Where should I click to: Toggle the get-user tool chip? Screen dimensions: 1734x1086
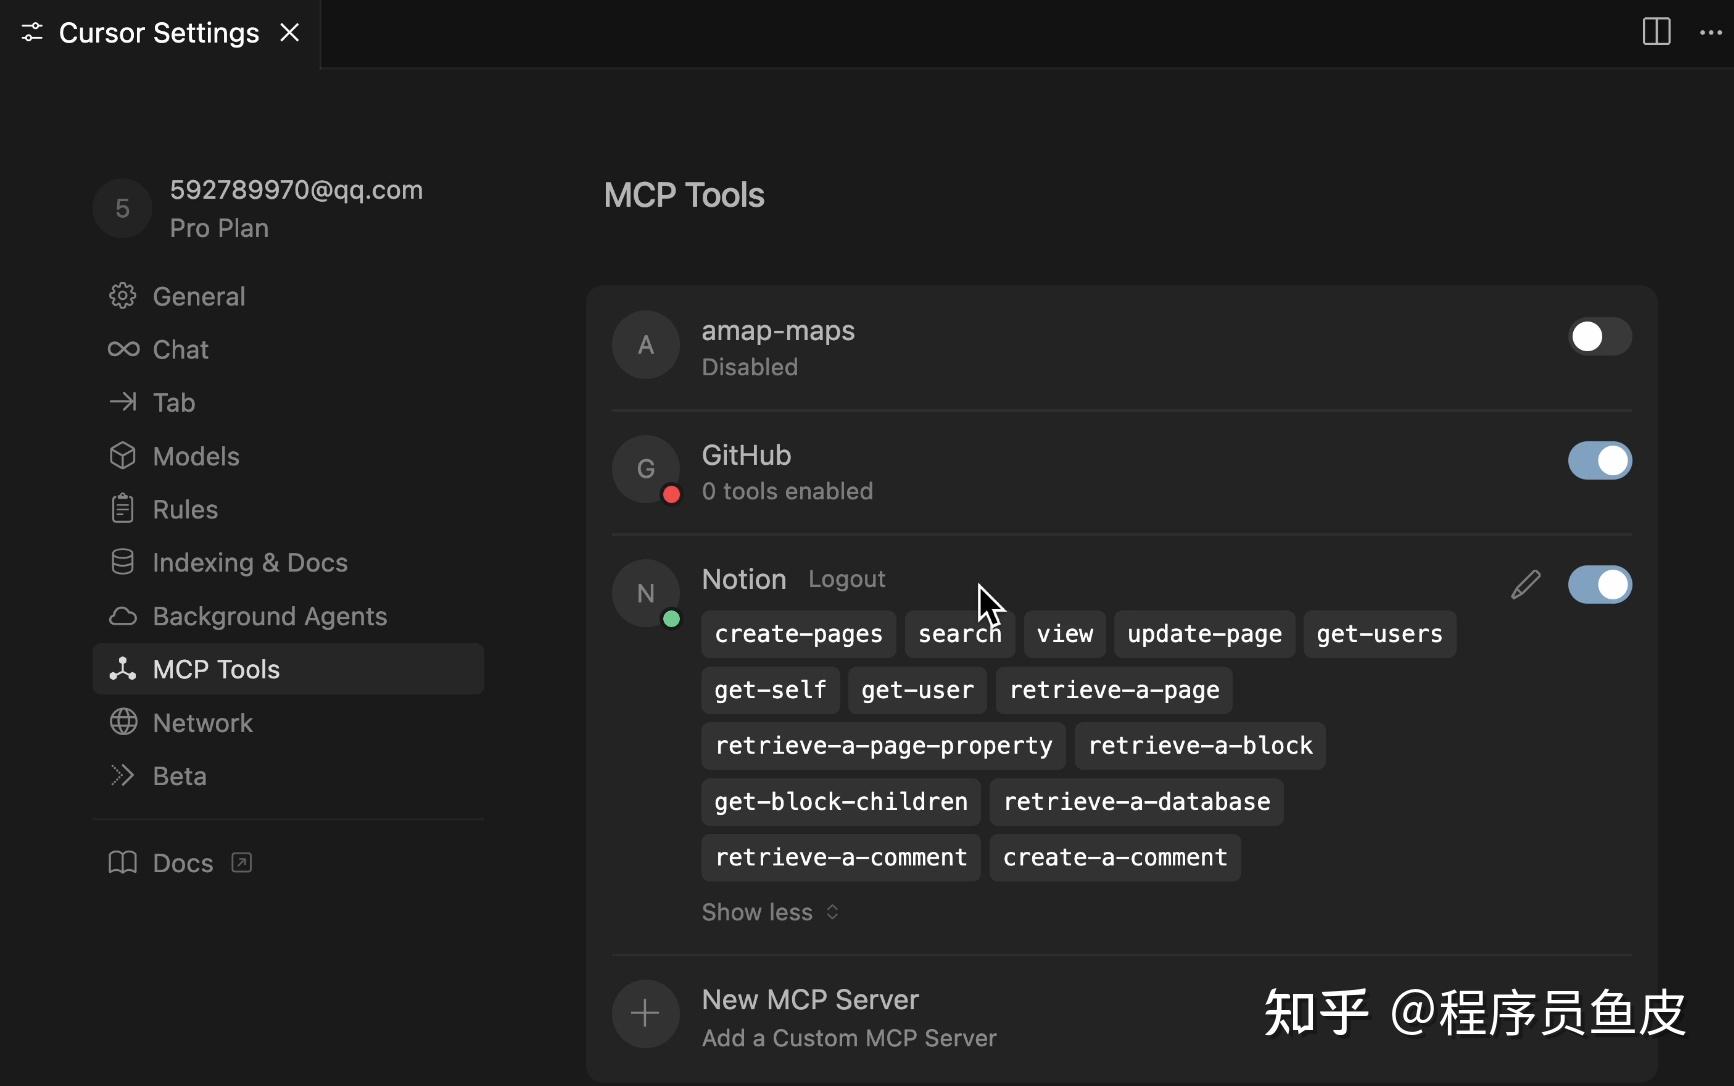point(918,690)
